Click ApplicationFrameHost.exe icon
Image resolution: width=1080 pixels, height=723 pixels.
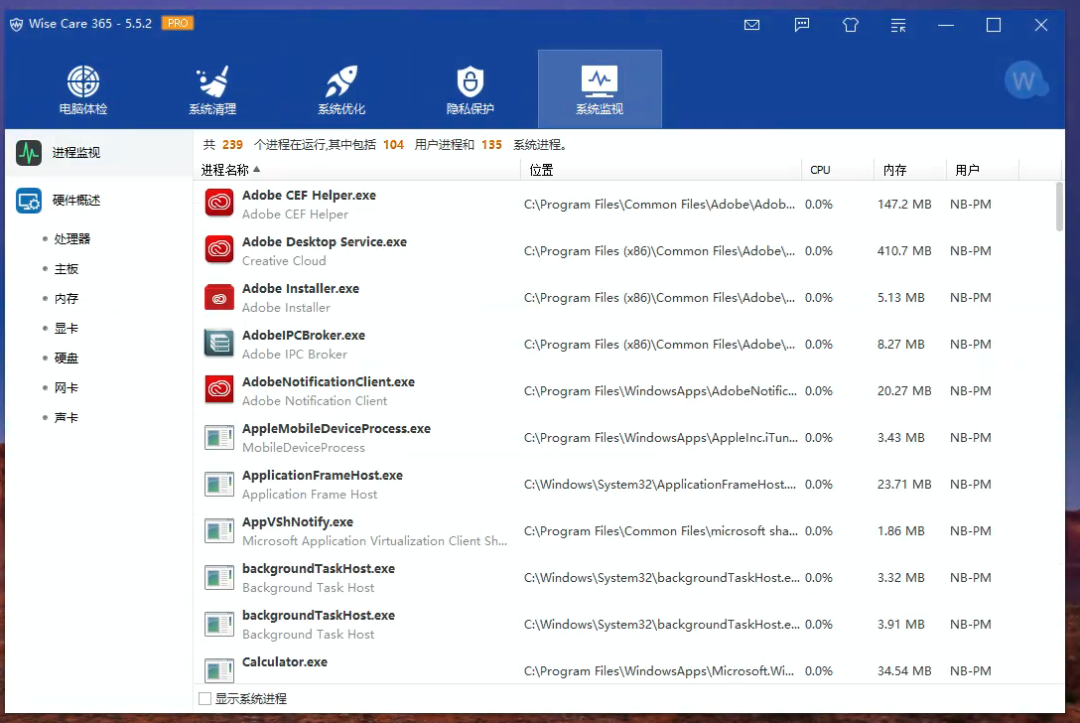click(x=219, y=484)
